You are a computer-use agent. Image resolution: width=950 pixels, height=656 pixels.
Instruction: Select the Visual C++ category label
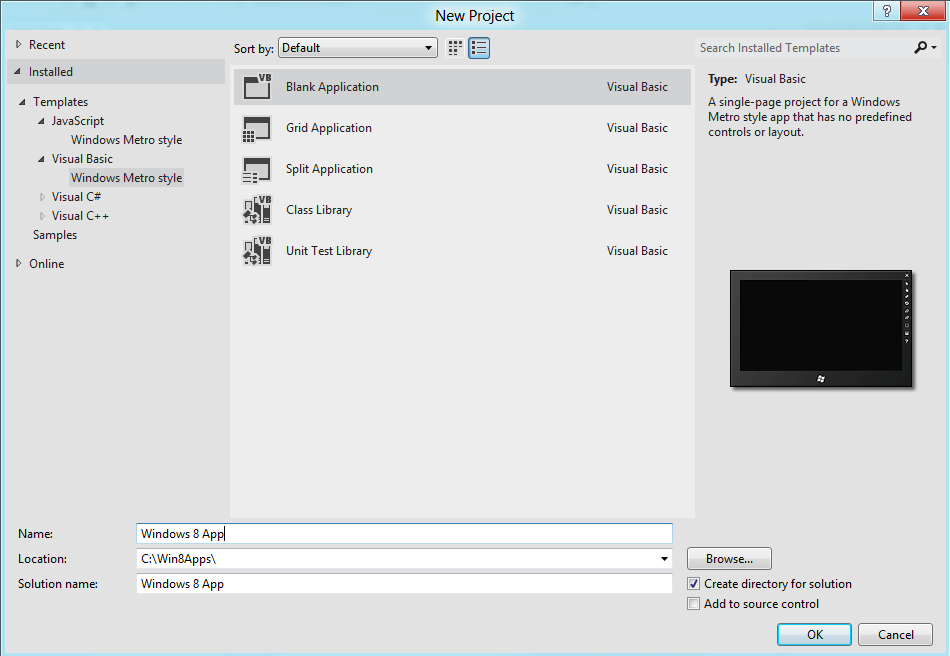81,216
